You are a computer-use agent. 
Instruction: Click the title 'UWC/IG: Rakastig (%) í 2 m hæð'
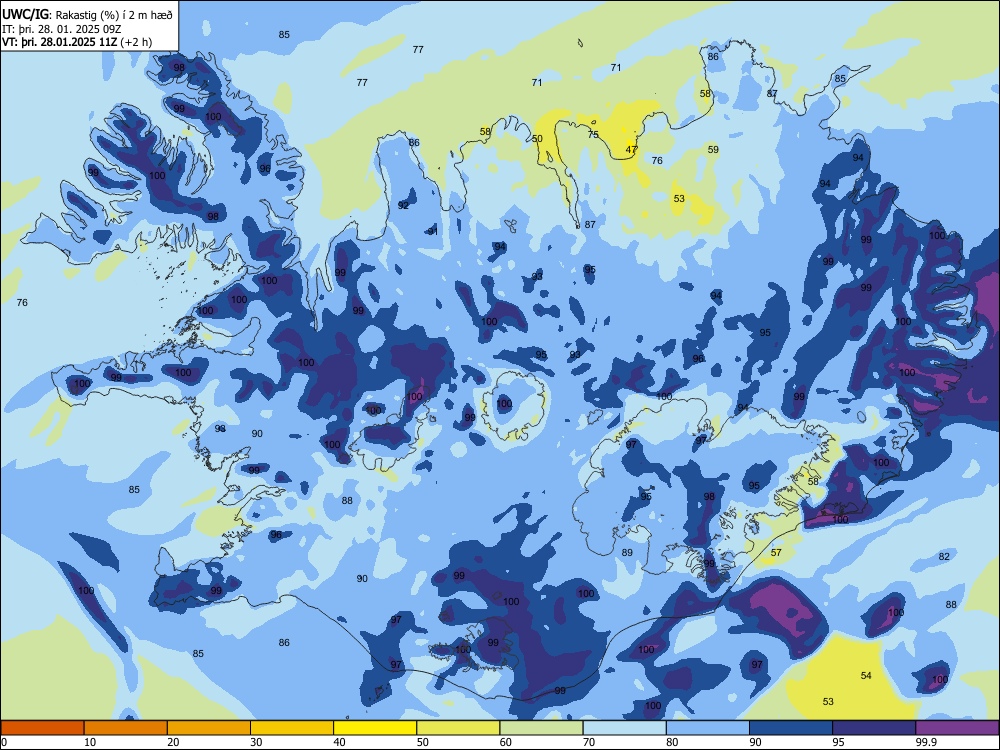87,14
